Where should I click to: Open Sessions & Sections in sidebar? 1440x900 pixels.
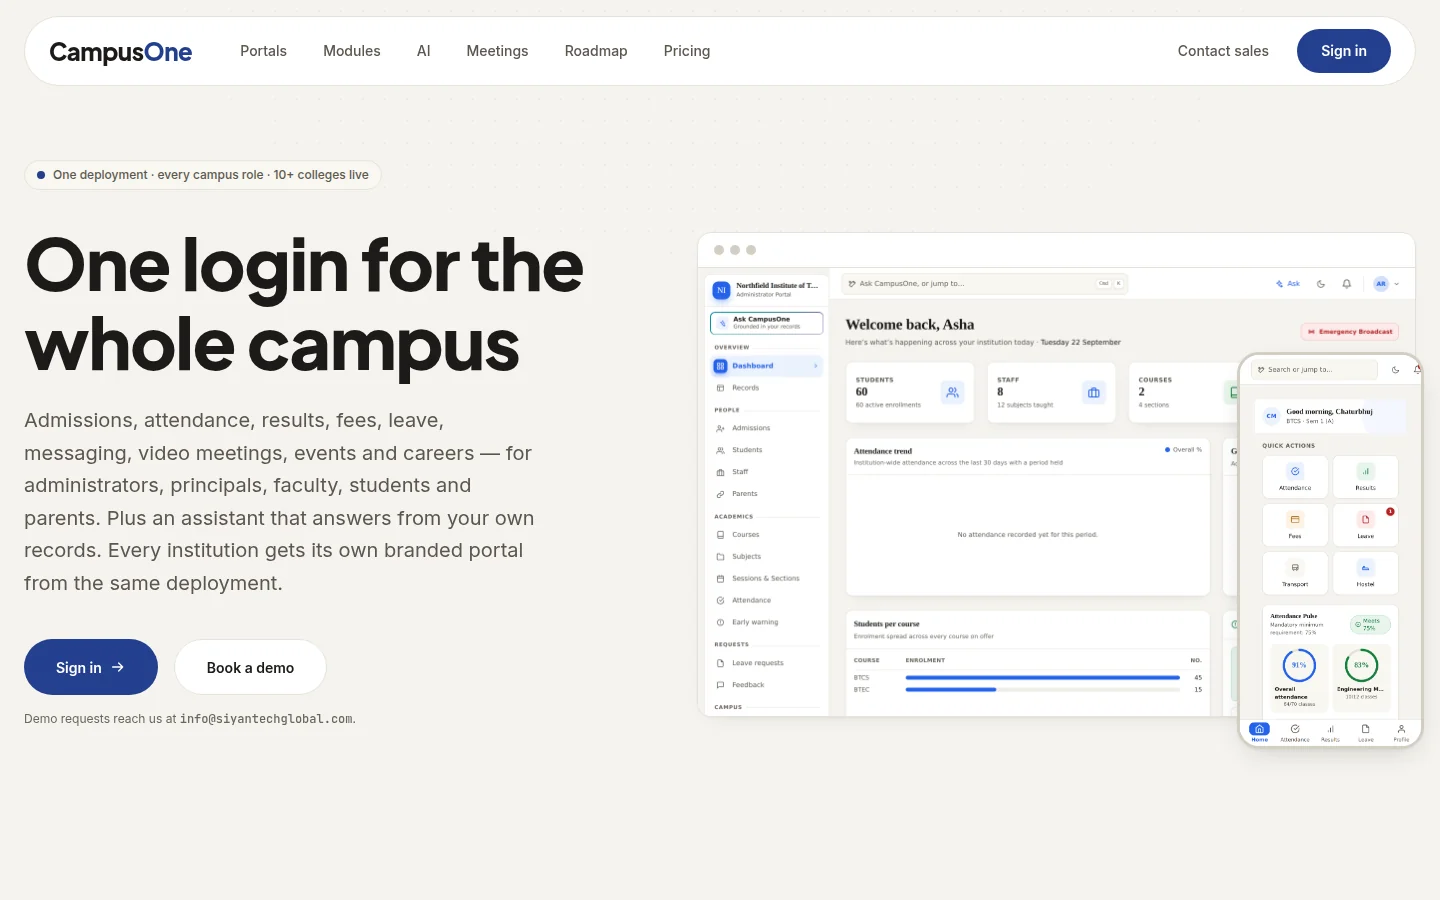tap(767, 579)
